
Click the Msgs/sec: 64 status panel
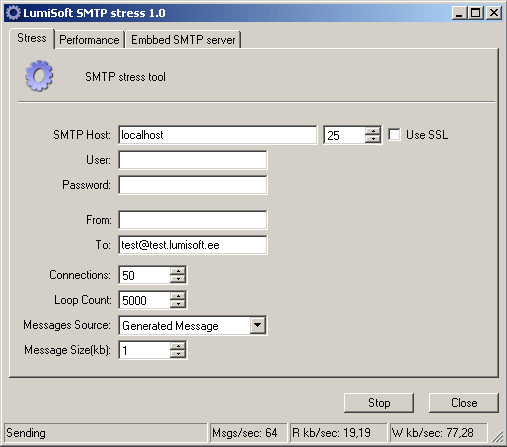[x=248, y=433]
